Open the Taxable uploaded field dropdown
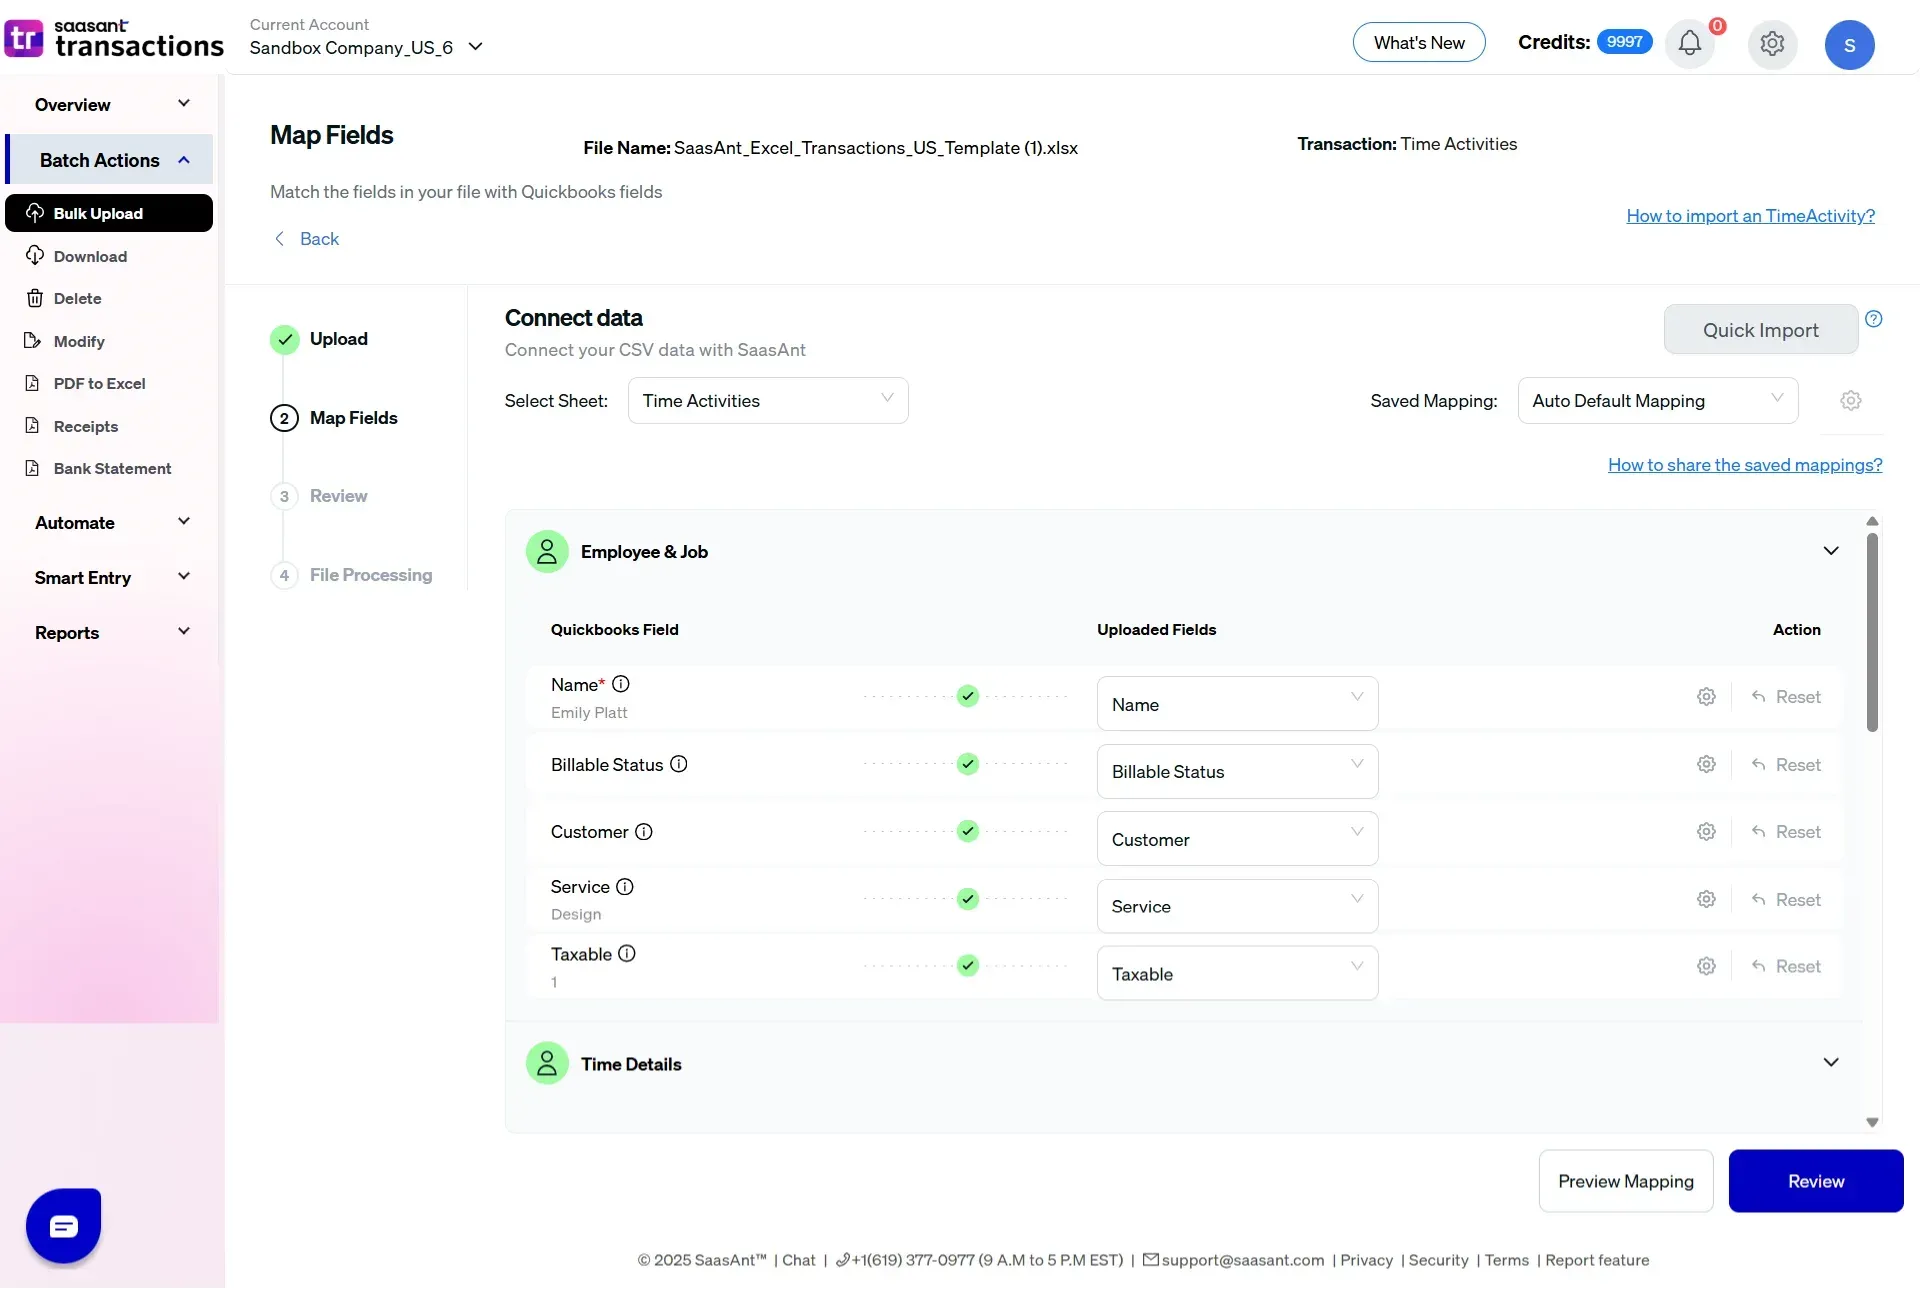Image resolution: width=1920 pixels, height=1290 pixels. click(1237, 974)
